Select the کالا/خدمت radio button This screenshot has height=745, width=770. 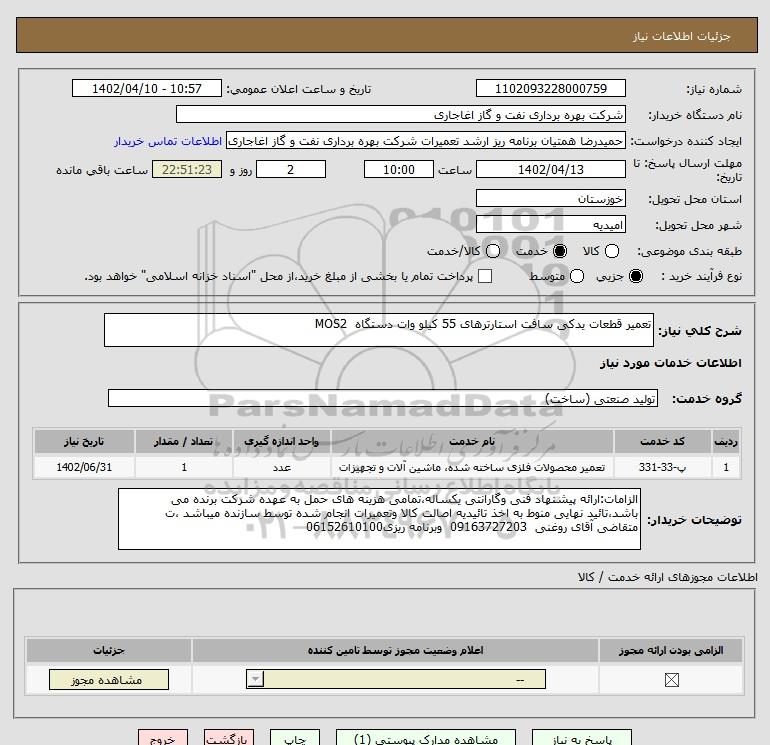click(493, 251)
